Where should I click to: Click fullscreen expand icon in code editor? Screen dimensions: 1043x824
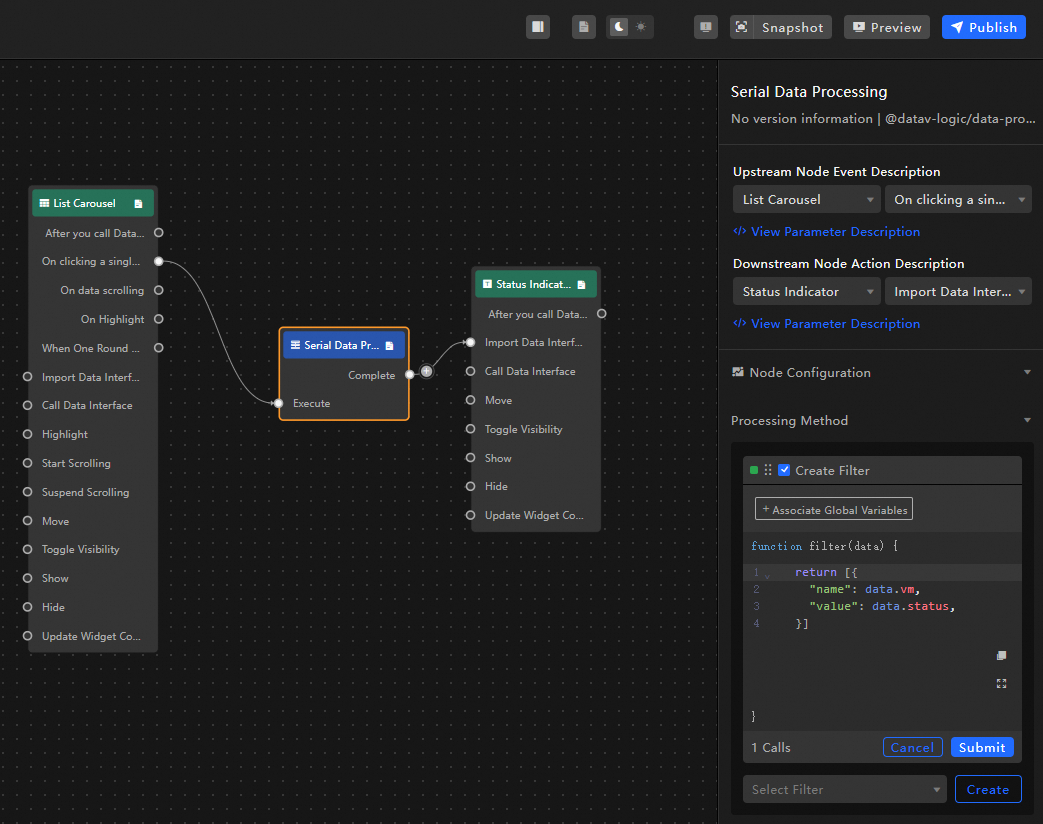tap(1001, 684)
